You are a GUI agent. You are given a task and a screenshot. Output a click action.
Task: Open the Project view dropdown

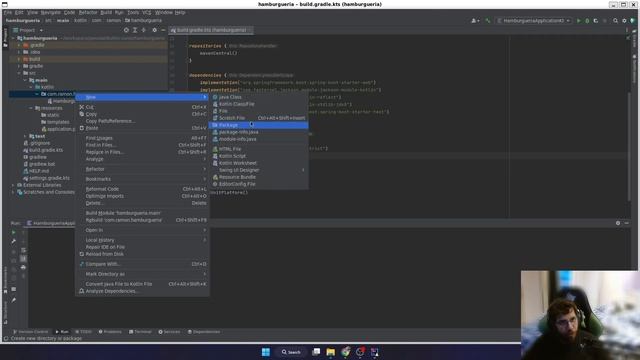click(28, 30)
